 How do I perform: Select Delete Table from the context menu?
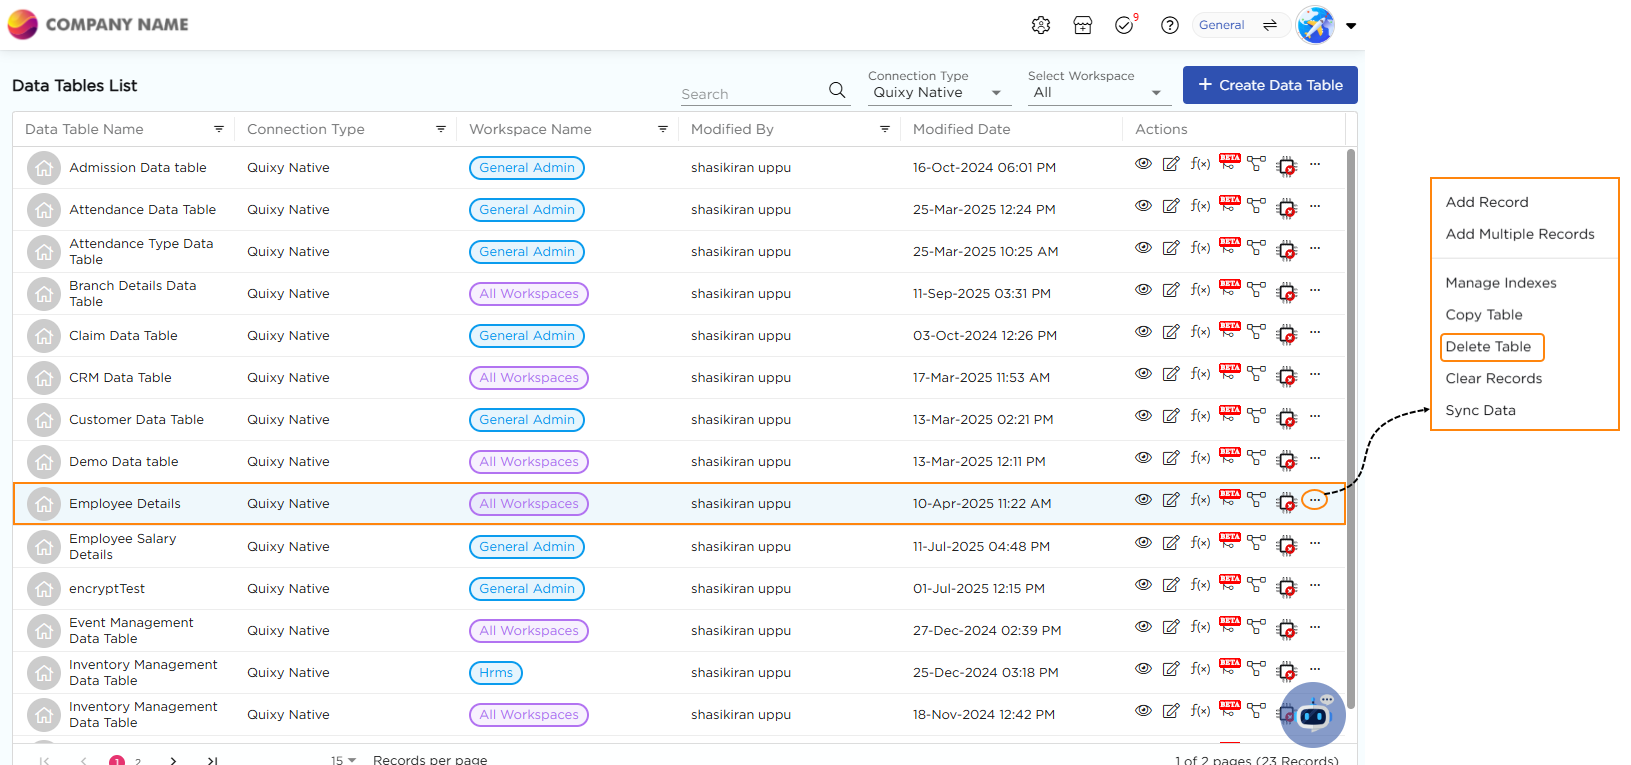point(1488,347)
